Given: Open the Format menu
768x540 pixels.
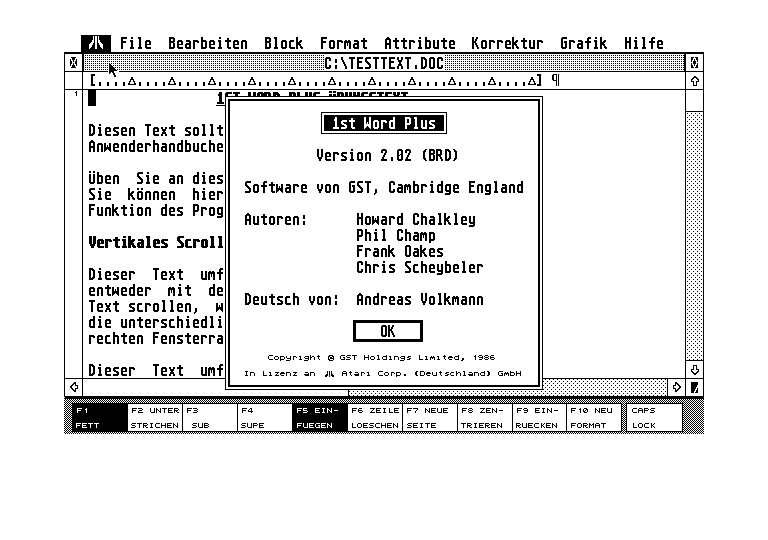Looking at the screenshot, I should click(343, 43).
